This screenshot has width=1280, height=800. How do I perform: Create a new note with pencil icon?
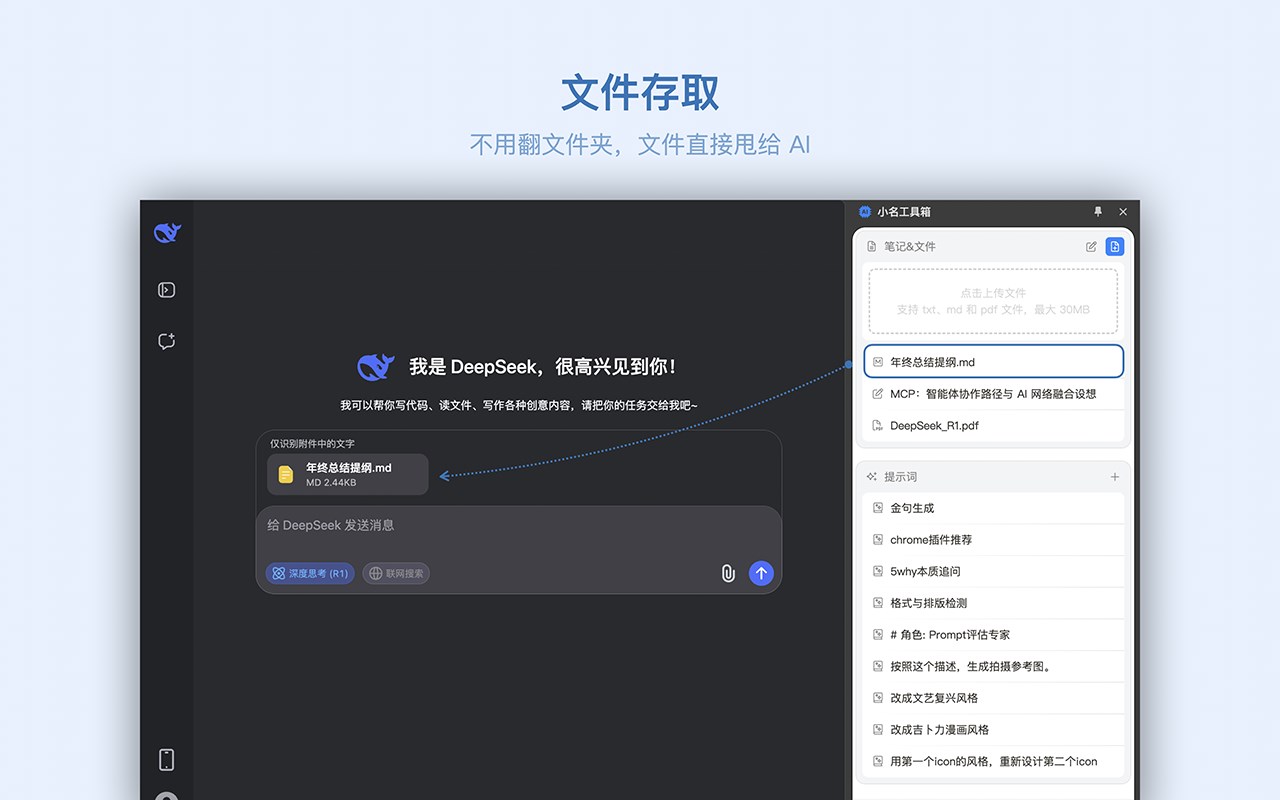(1091, 246)
